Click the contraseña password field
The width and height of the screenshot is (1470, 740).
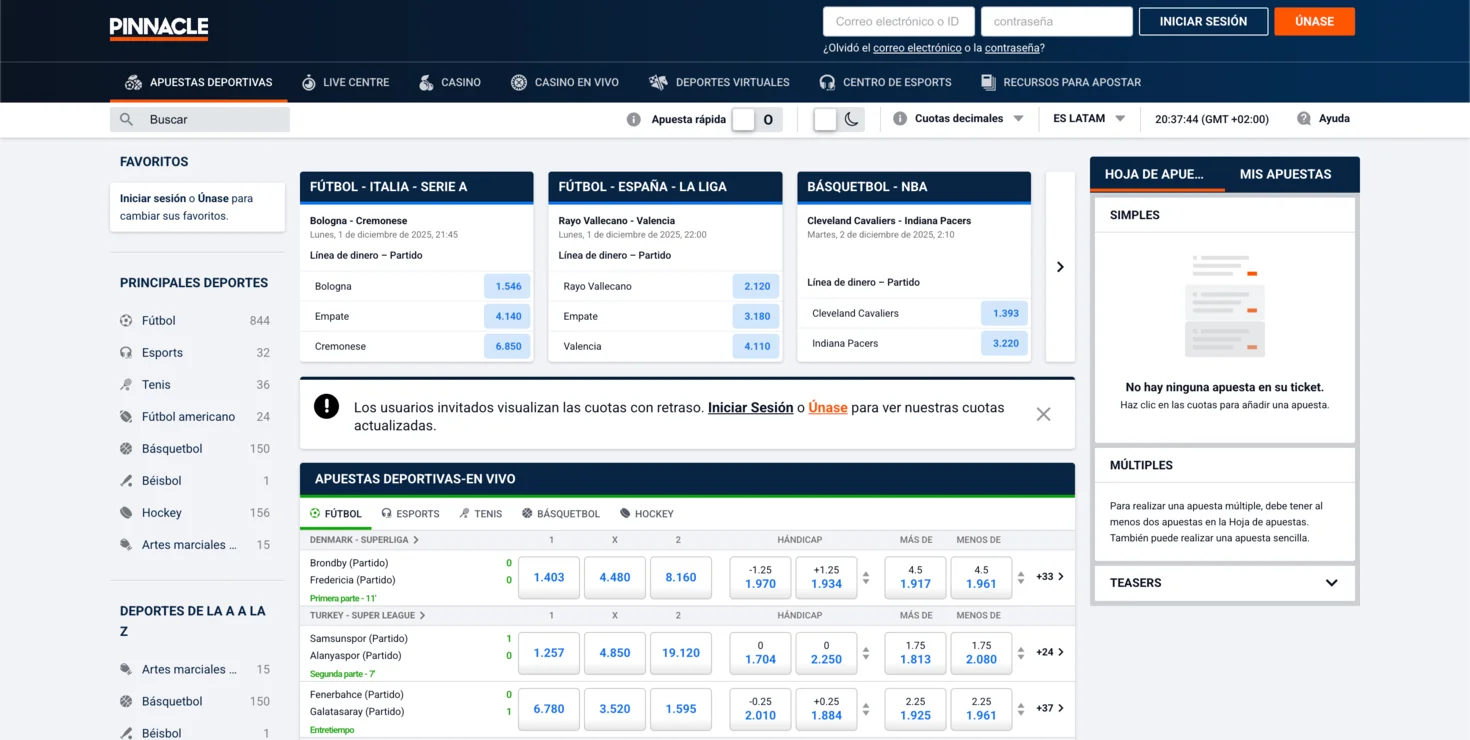[x=1056, y=21]
